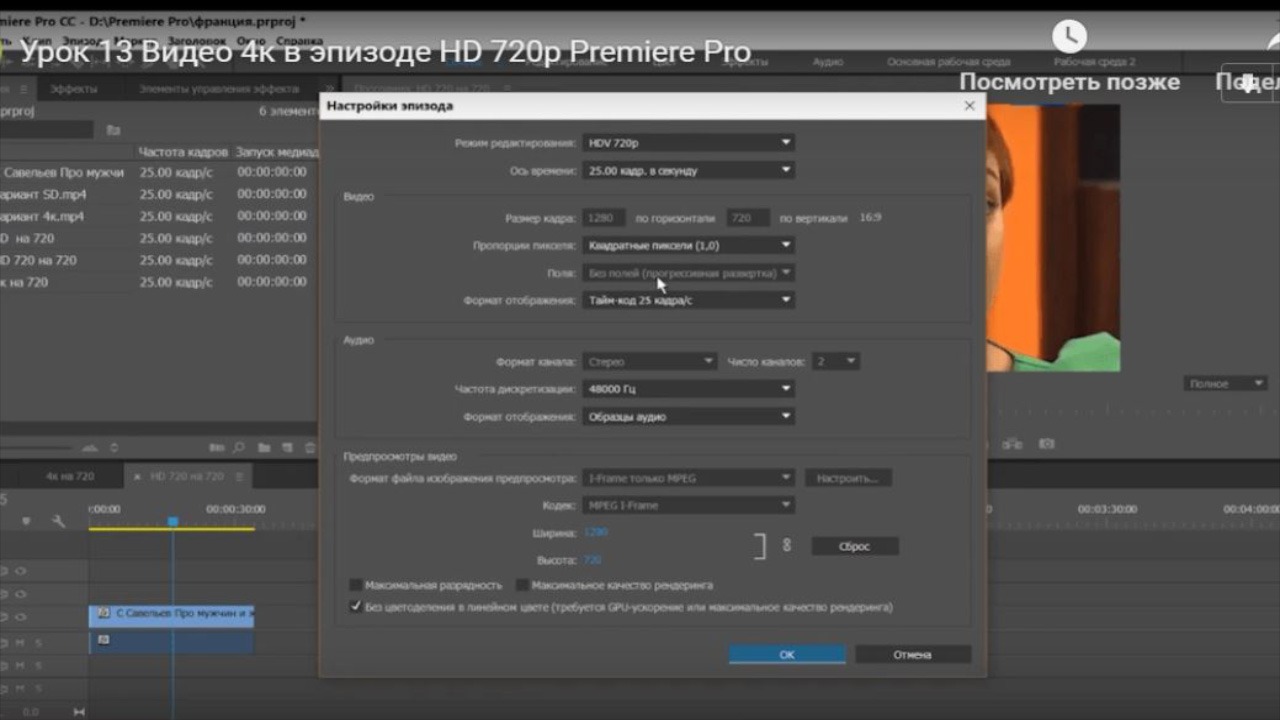Click the trash delete icon in project panel
The height and width of the screenshot is (720, 1280).
point(310,447)
